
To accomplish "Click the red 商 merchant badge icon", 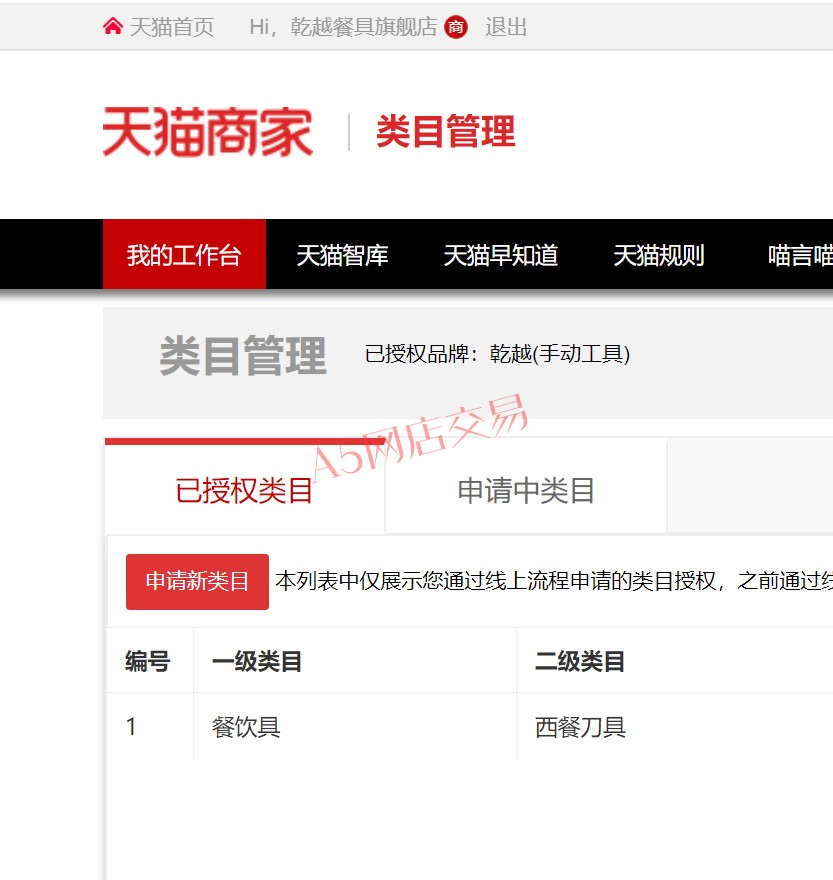I will click(x=456, y=27).
